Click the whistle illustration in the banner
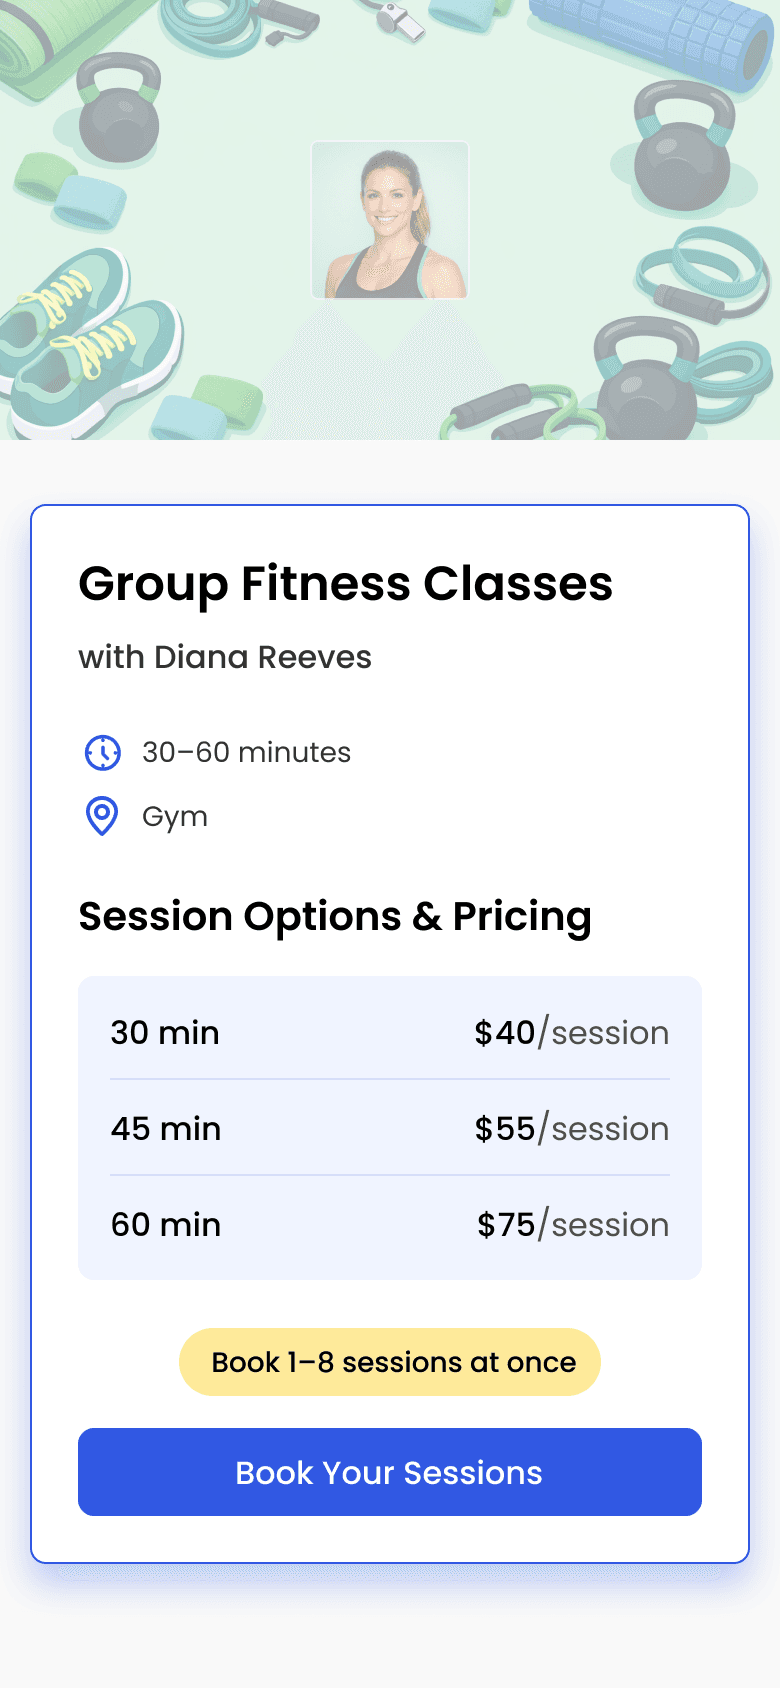 coord(400,17)
